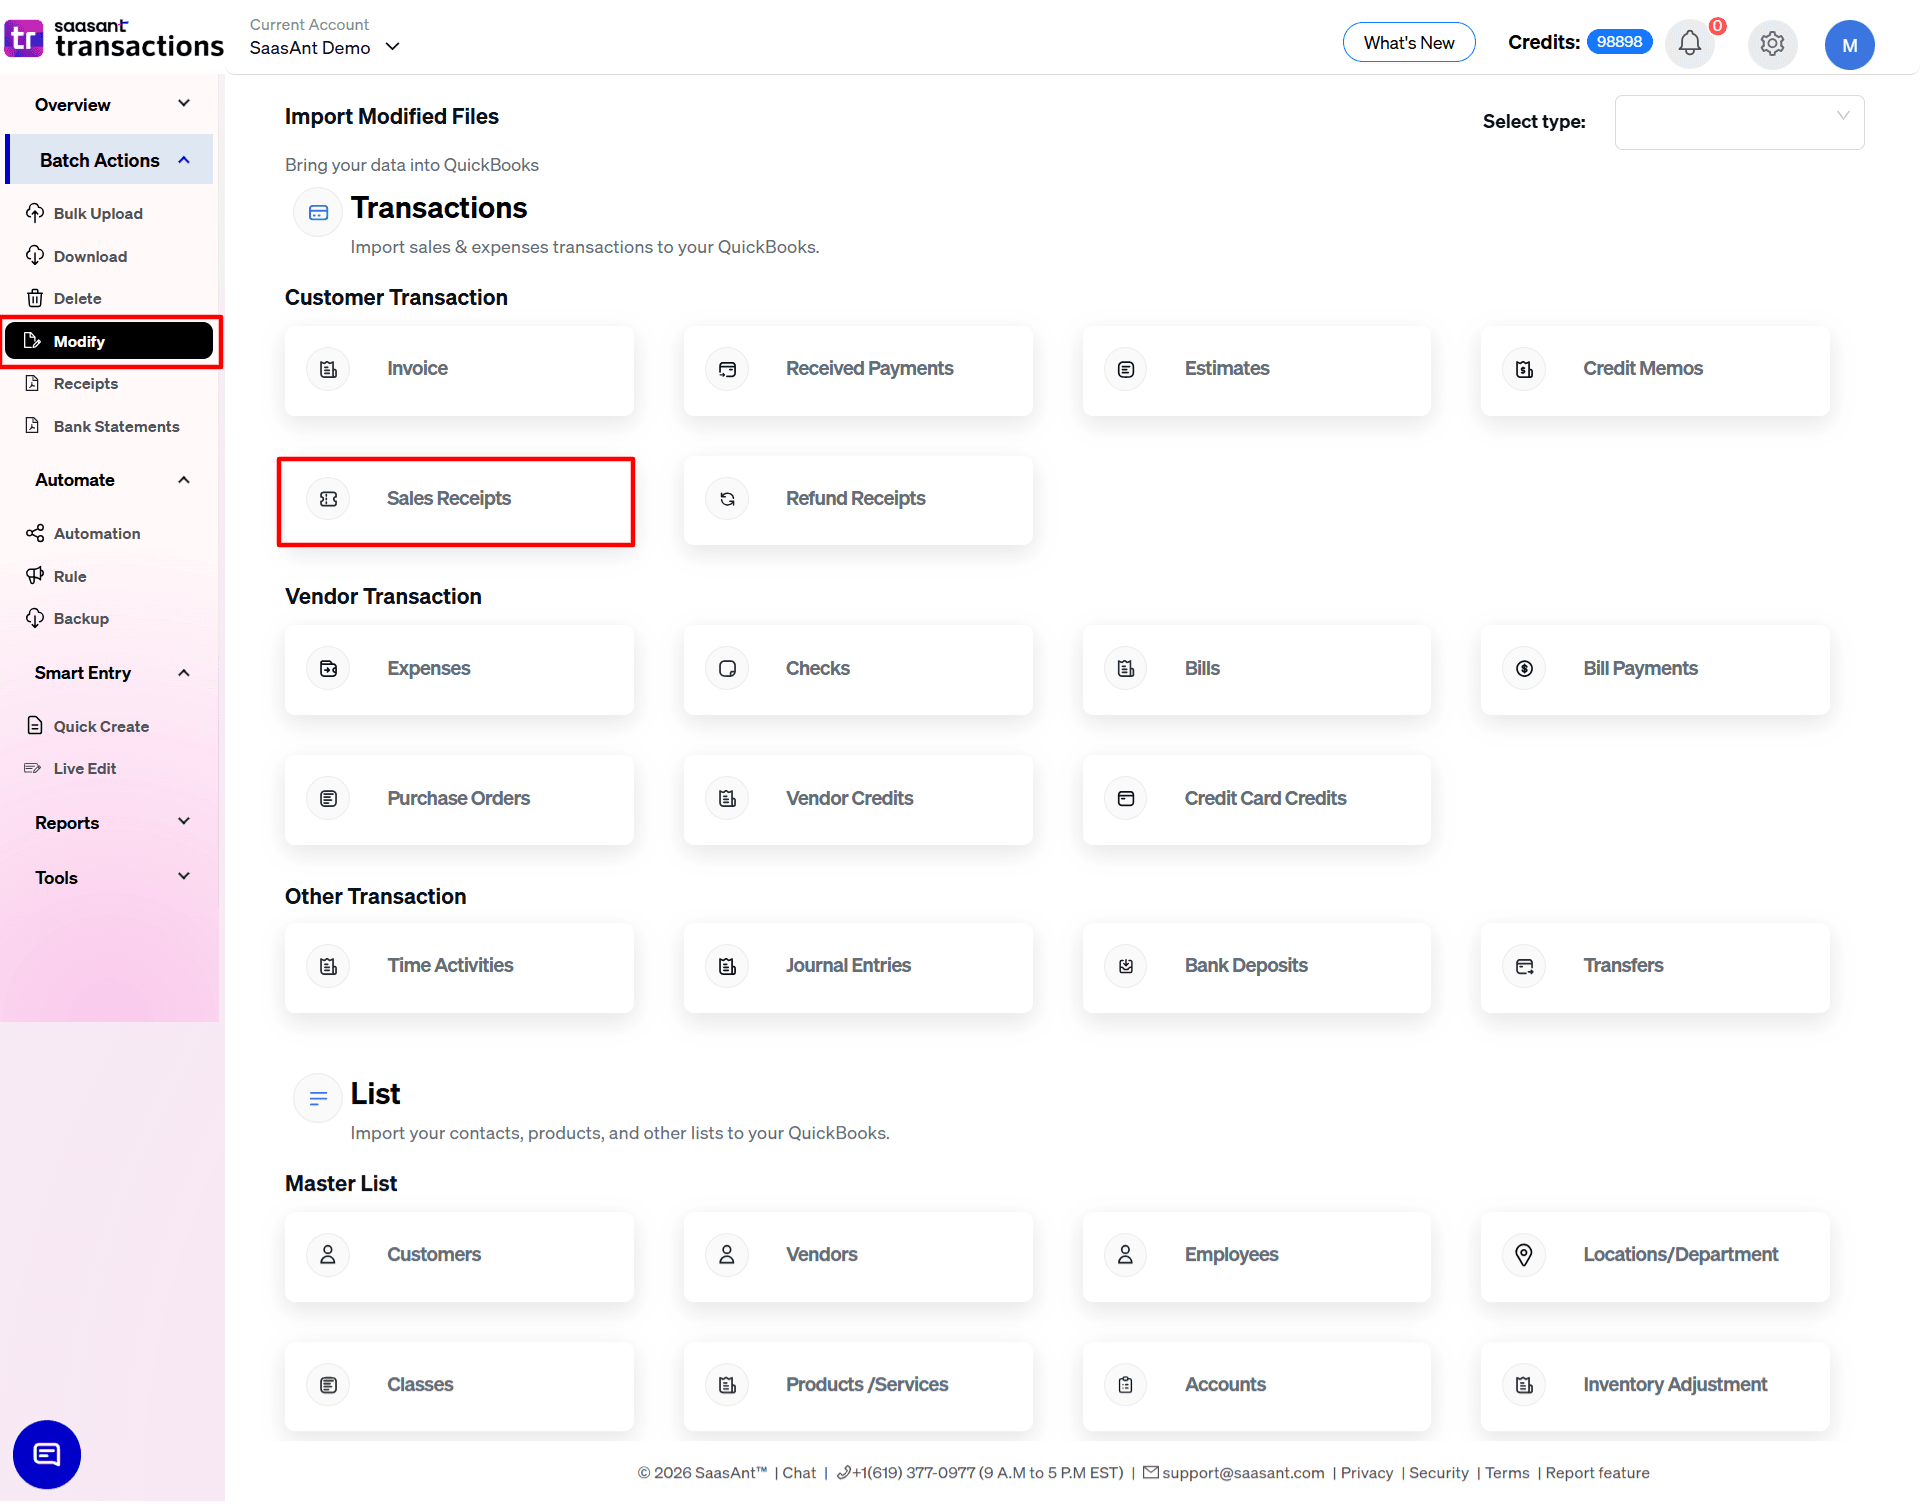Screen dimensions: 1920x1504
Task: Click the What's New button
Action: (x=1409, y=42)
